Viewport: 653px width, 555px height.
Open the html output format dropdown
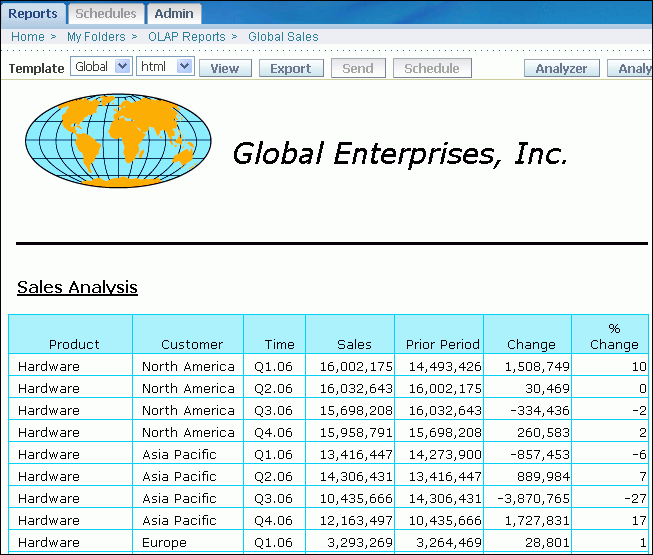pyautogui.click(x=165, y=67)
